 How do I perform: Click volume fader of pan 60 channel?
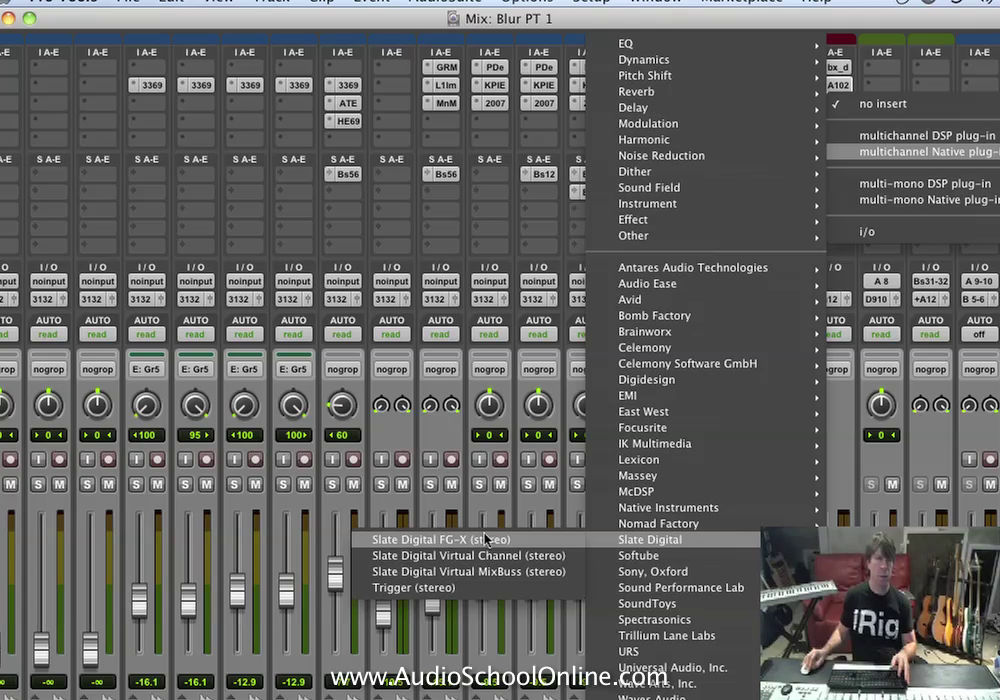point(335,573)
